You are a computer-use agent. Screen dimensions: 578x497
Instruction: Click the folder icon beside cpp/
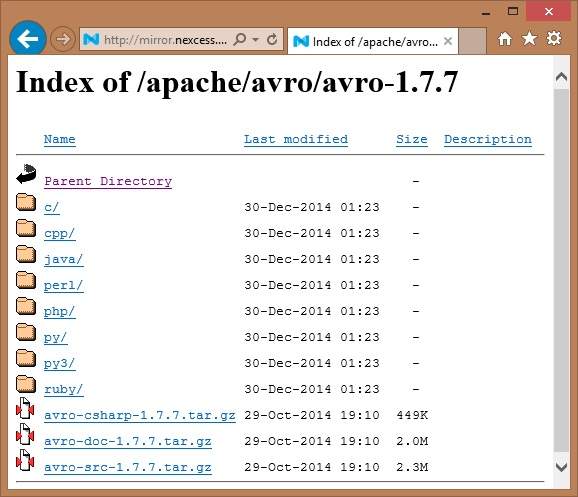pos(26,228)
